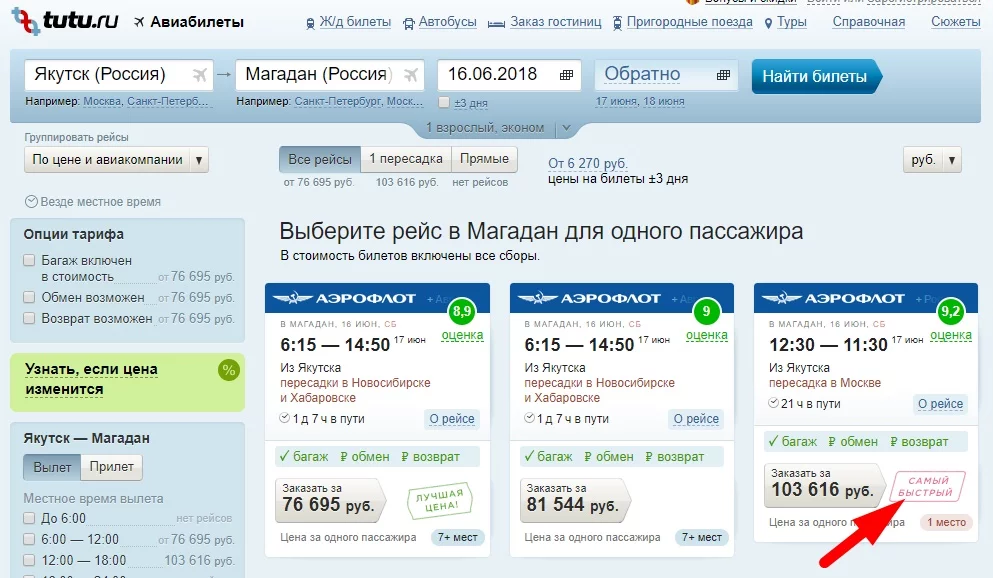Enable Багаж включен в стоимость option
Screen dimensions: 993x578
(29, 260)
